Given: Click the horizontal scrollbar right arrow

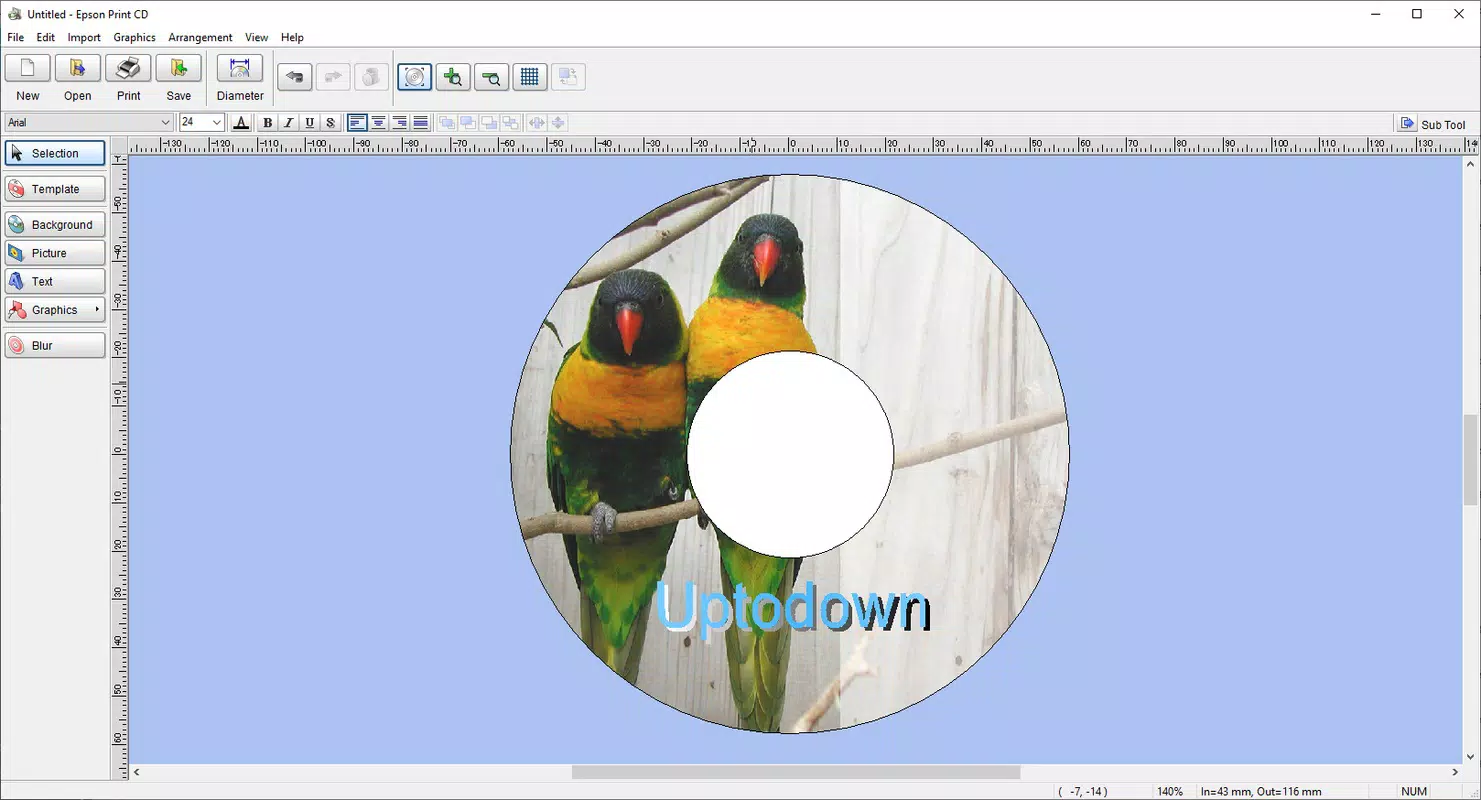Looking at the screenshot, I should click(1455, 772).
